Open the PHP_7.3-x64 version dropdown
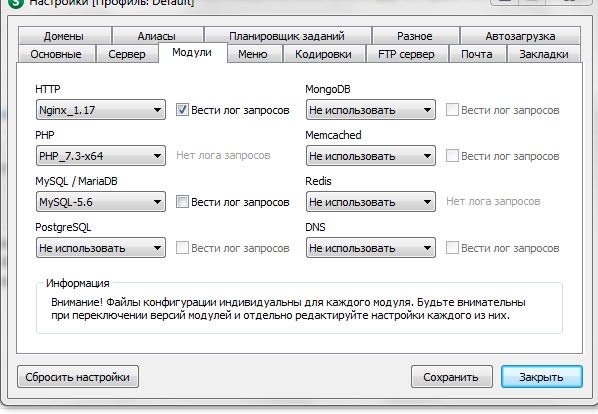Image resolution: width=598 pixels, height=414 pixels. 101,156
